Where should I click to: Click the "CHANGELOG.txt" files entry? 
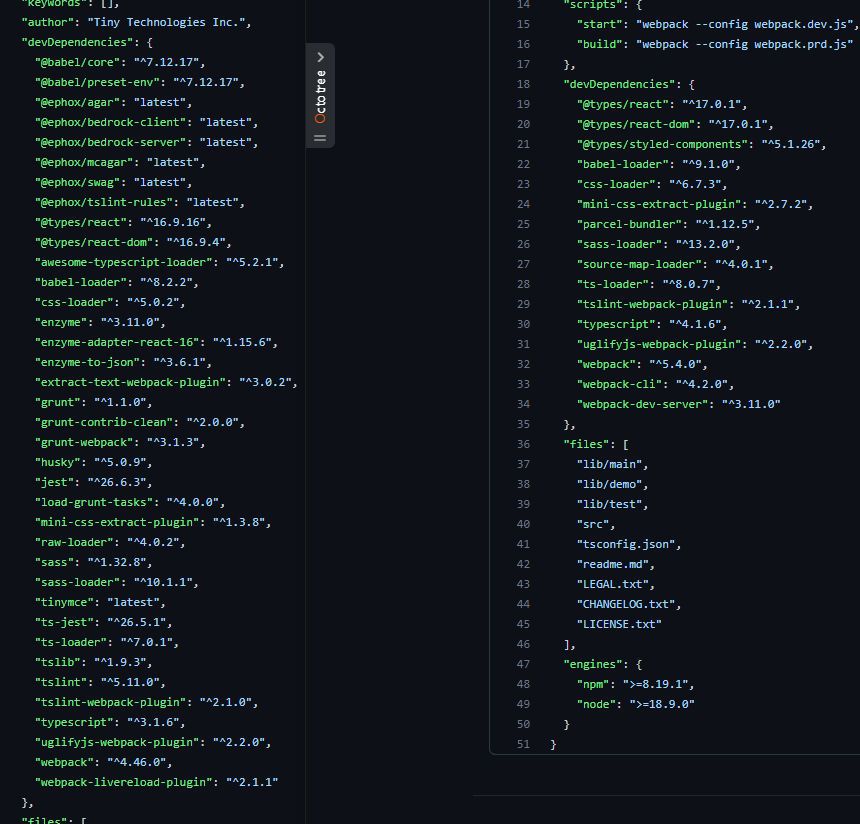(x=626, y=604)
